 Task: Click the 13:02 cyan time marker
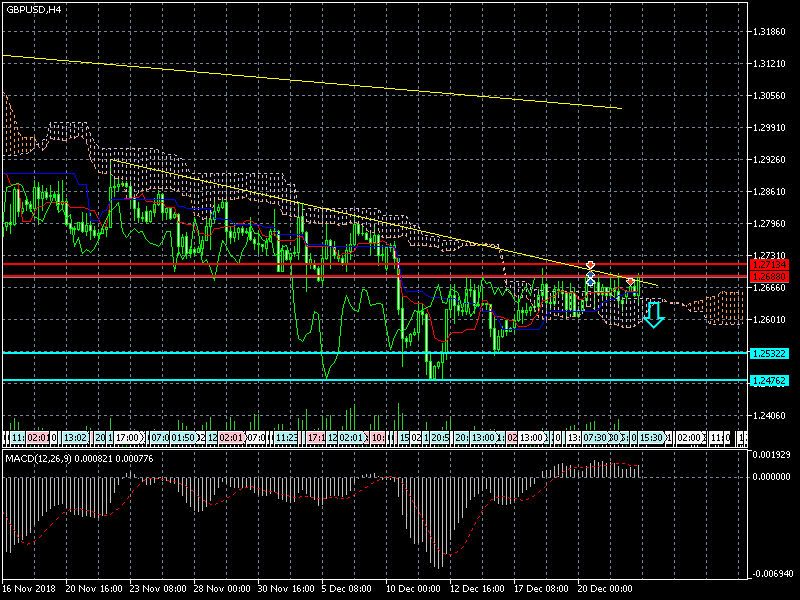(75, 438)
